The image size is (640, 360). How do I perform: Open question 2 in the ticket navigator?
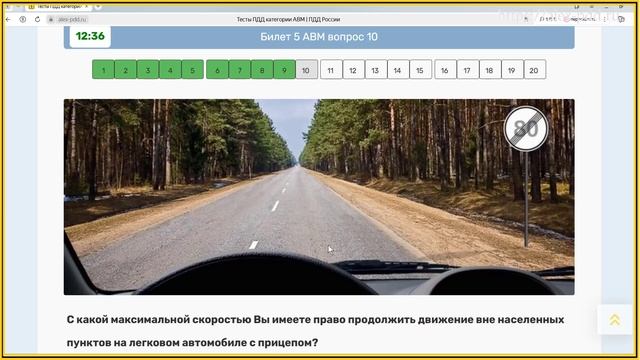pos(126,70)
